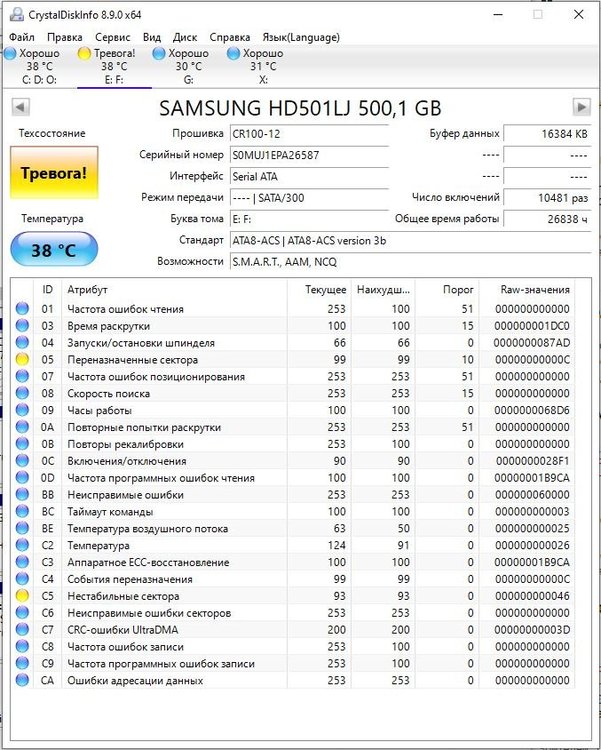Click status icon for attribute 0B

22,443
